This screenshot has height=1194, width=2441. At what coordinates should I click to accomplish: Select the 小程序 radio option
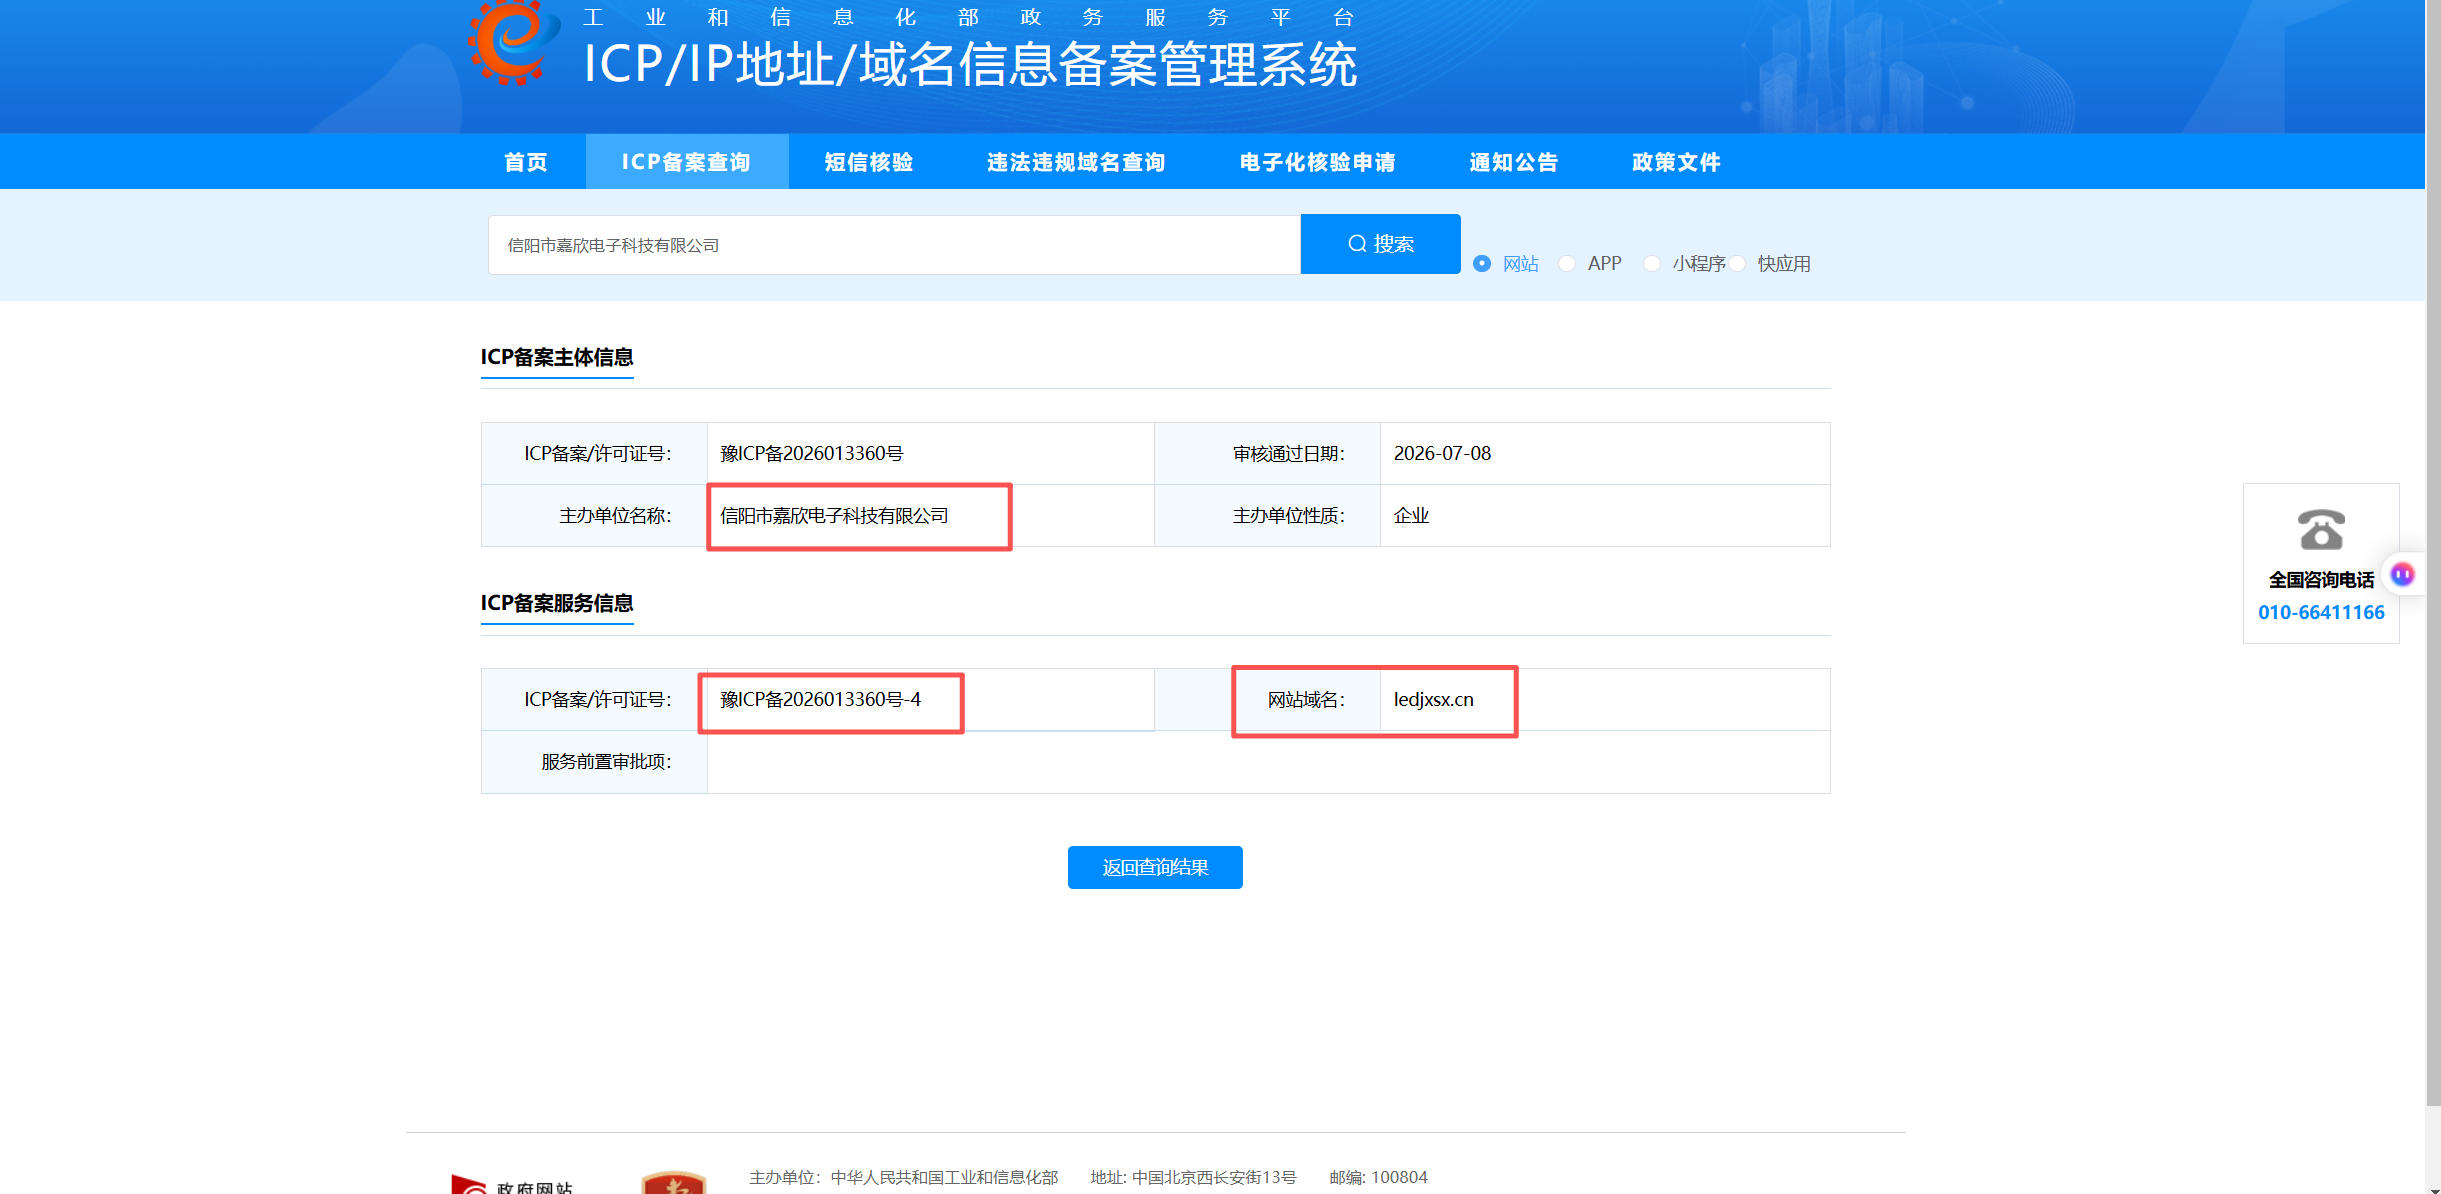coord(1652,263)
